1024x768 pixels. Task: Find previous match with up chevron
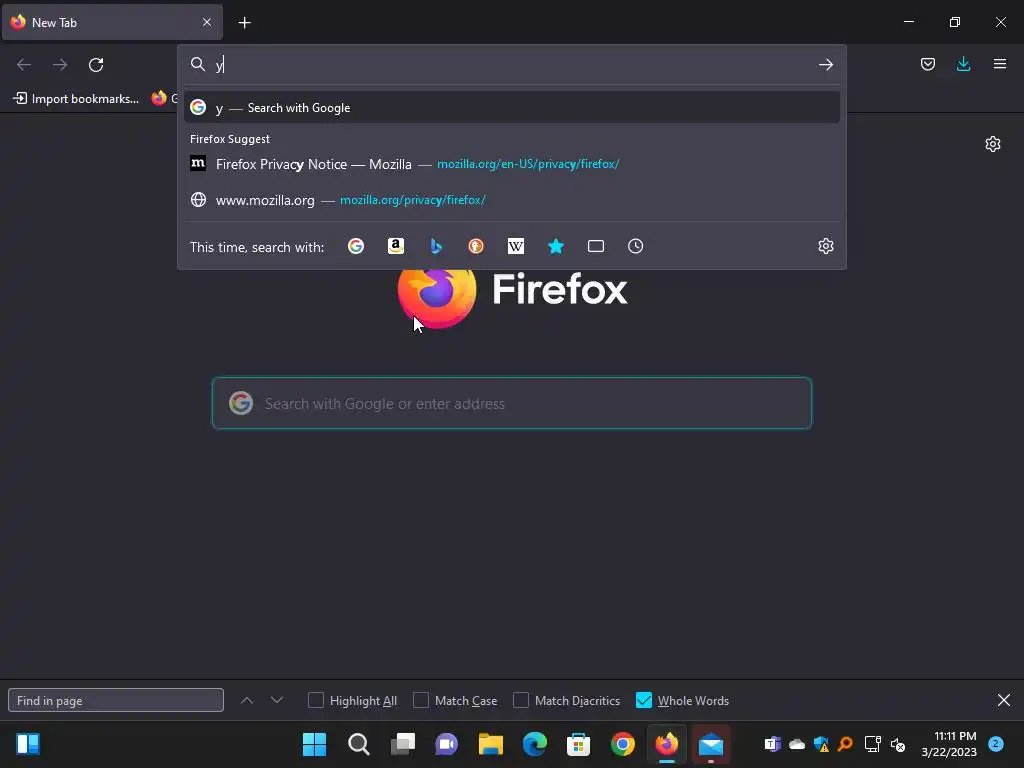247,700
